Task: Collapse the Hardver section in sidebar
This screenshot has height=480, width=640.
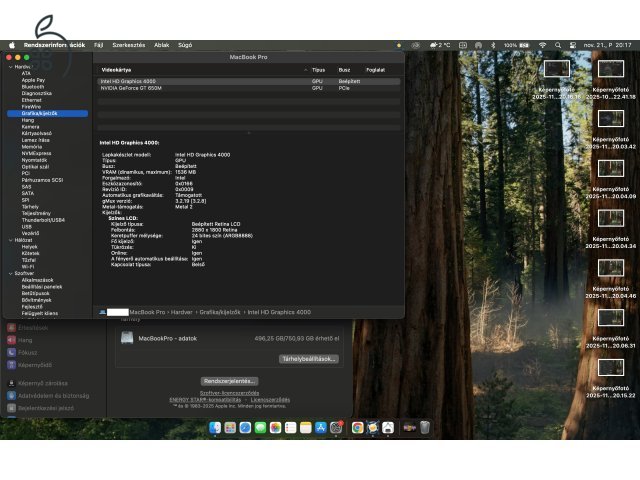Action: tap(11, 67)
